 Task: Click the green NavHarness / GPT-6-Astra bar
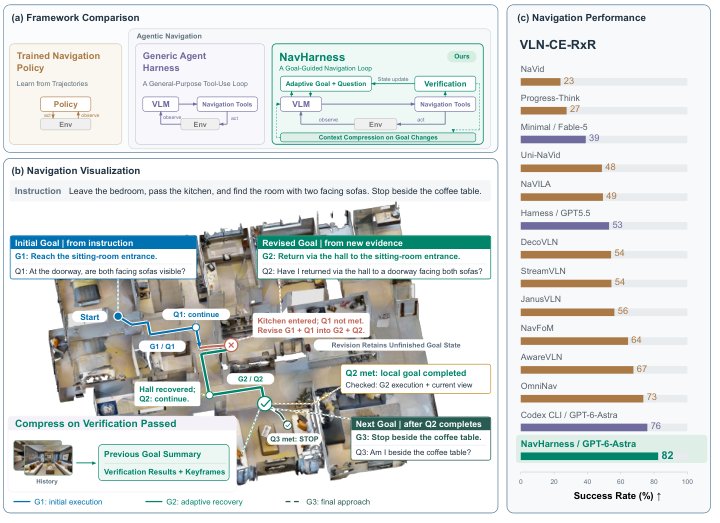pyautogui.click(x=589, y=456)
